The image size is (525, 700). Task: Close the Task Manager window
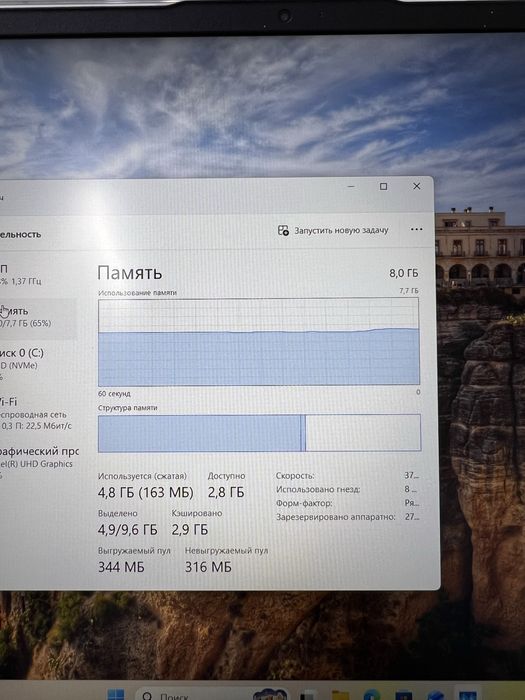(417, 186)
